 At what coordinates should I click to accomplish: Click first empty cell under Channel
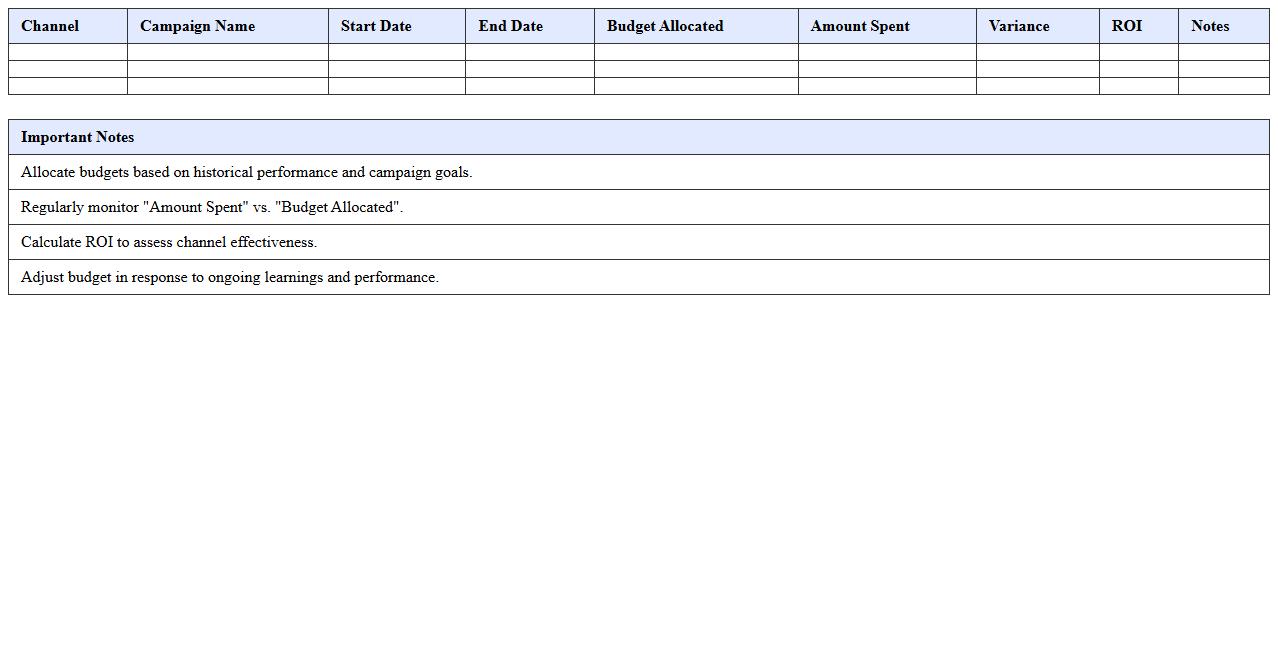coord(68,52)
